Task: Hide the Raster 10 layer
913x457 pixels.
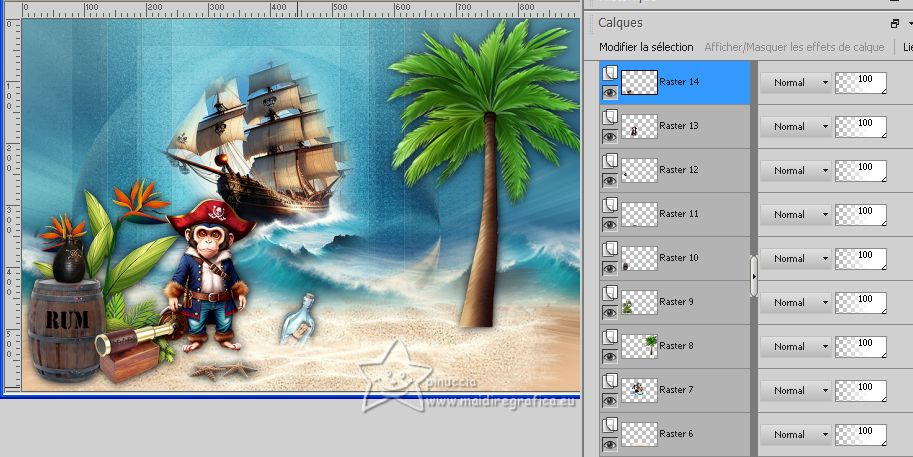Action: click(610, 268)
